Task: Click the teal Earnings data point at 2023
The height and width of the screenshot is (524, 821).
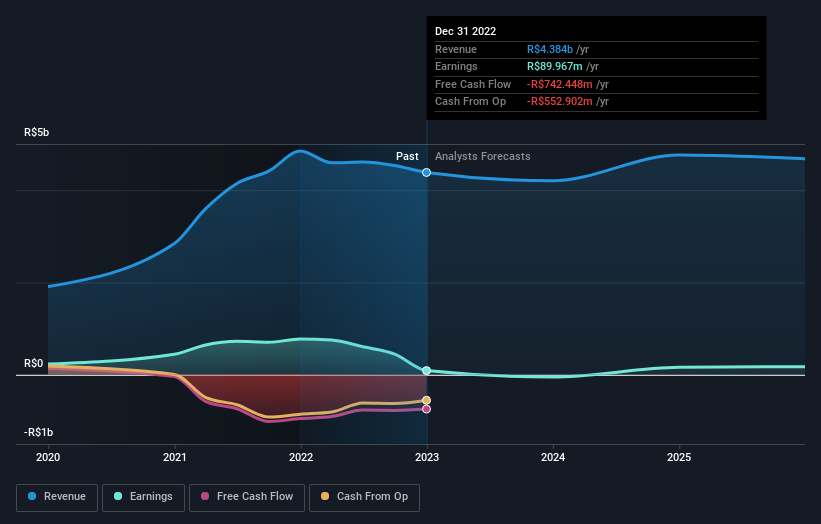Action: 427,371
